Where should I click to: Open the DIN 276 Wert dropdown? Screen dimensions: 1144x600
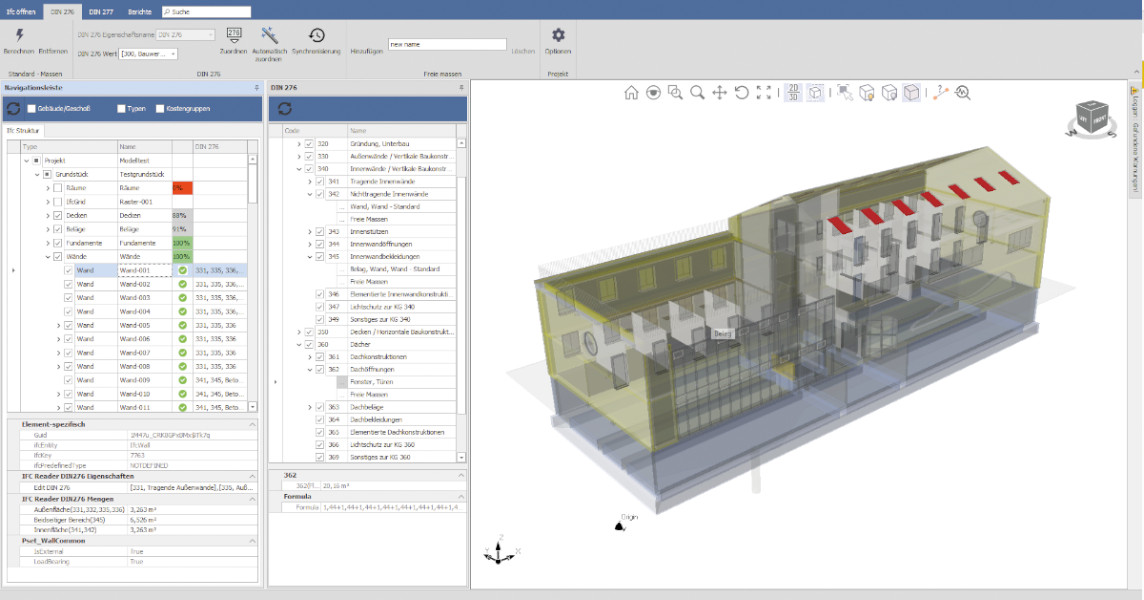click(174, 54)
